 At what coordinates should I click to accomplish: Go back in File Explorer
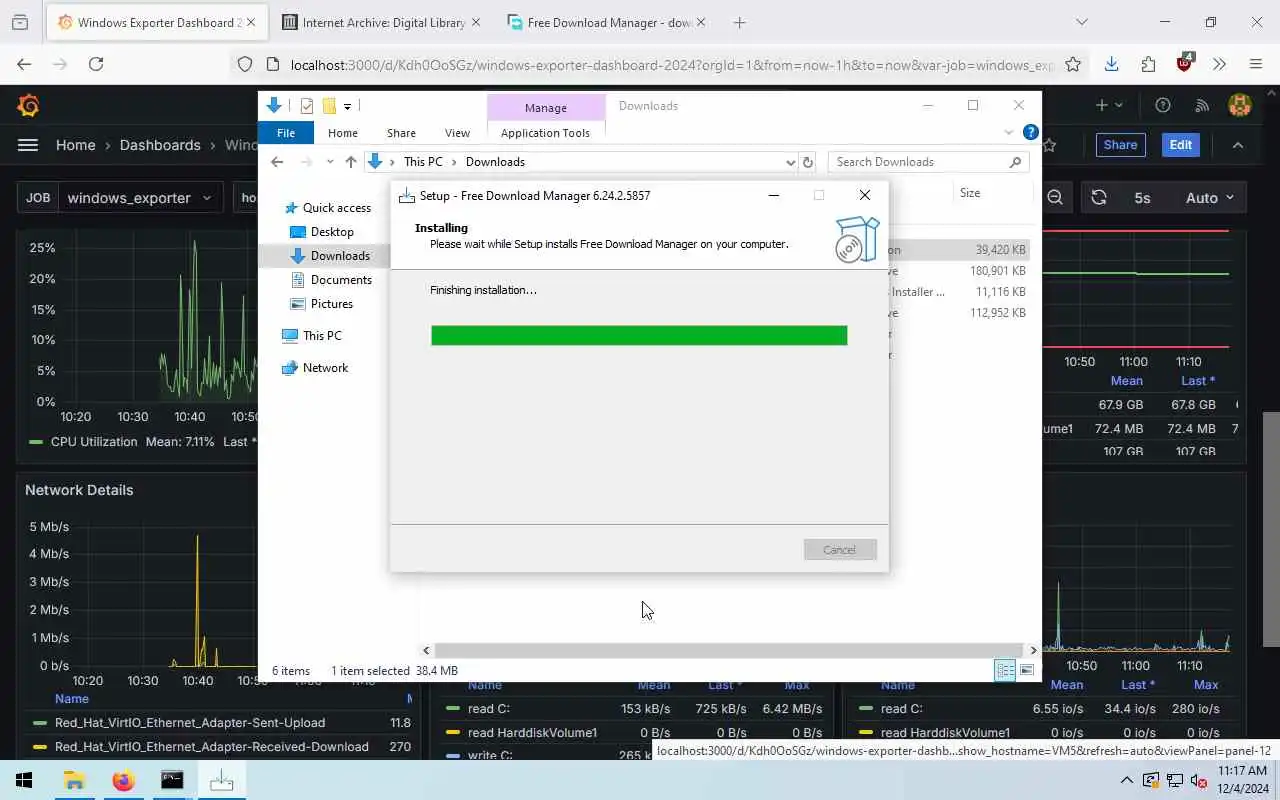[x=277, y=162]
